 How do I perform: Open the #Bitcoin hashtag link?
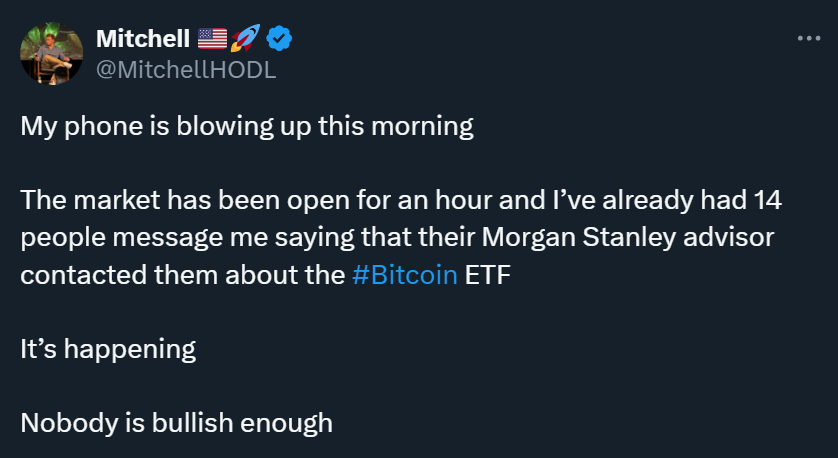tap(405, 276)
